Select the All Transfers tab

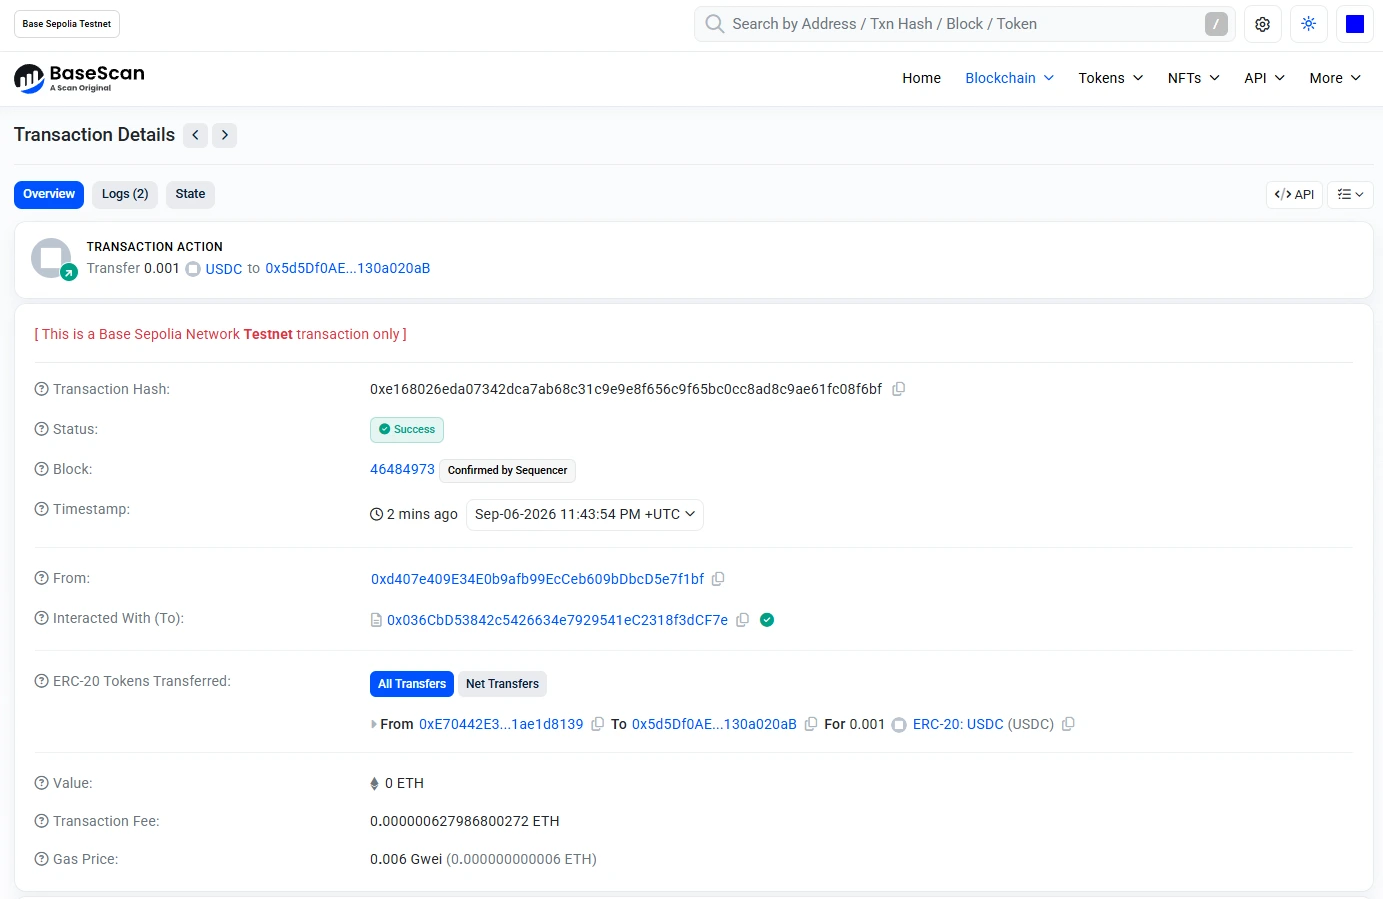(412, 684)
